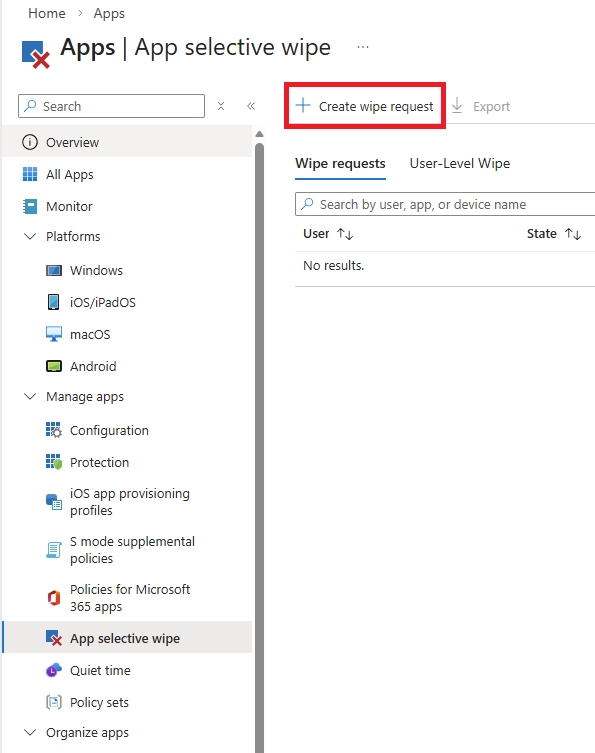Click the Configuration gear-grid icon
Viewport: 595px width, 753px height.
tap(54, 430)
